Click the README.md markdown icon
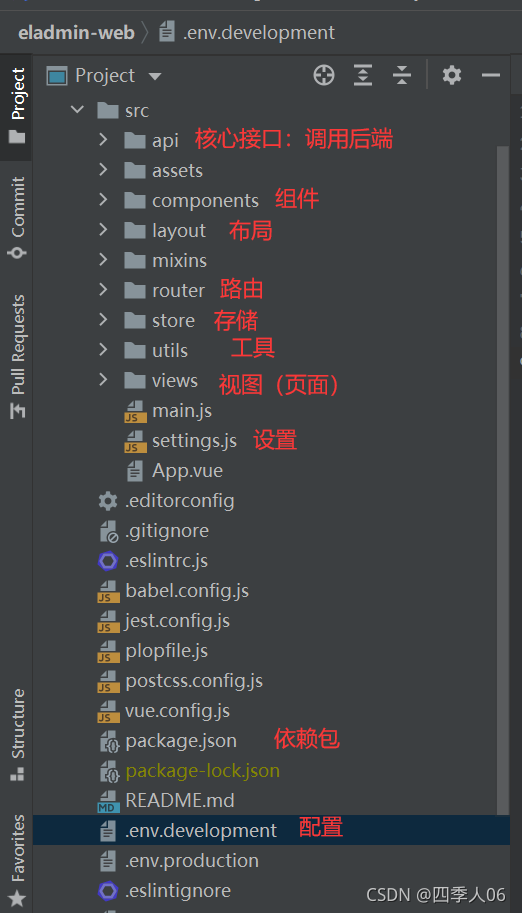This screenshot has width=522, height=913. 108,801
